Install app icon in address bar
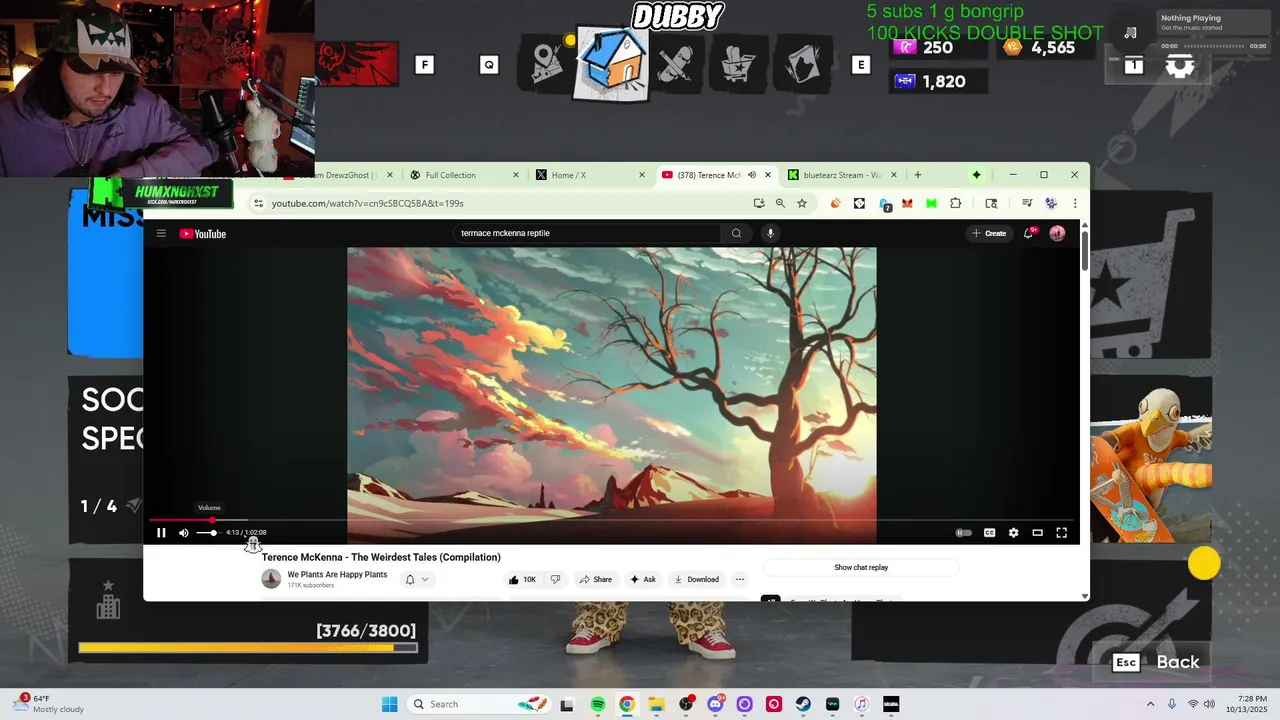This screenshot has height=720, width=1280. pos(759,203)
